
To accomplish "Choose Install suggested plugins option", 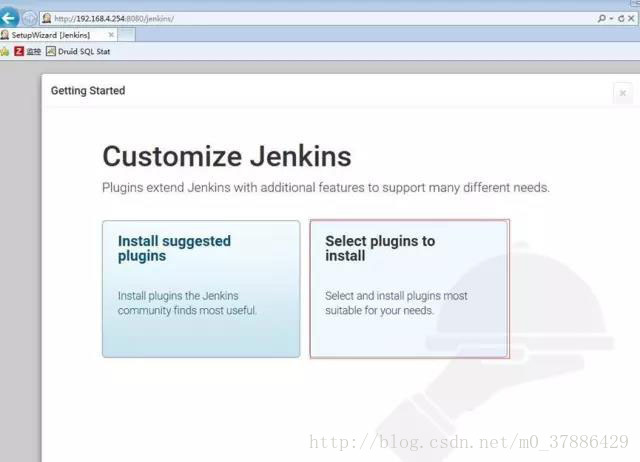I will pos(201,289).
